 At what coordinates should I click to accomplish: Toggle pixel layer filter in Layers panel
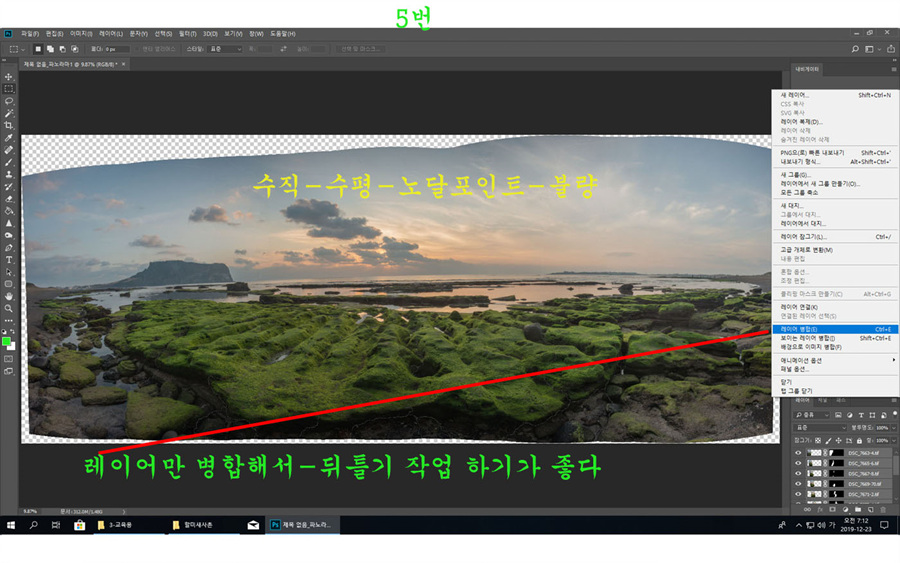838,415
